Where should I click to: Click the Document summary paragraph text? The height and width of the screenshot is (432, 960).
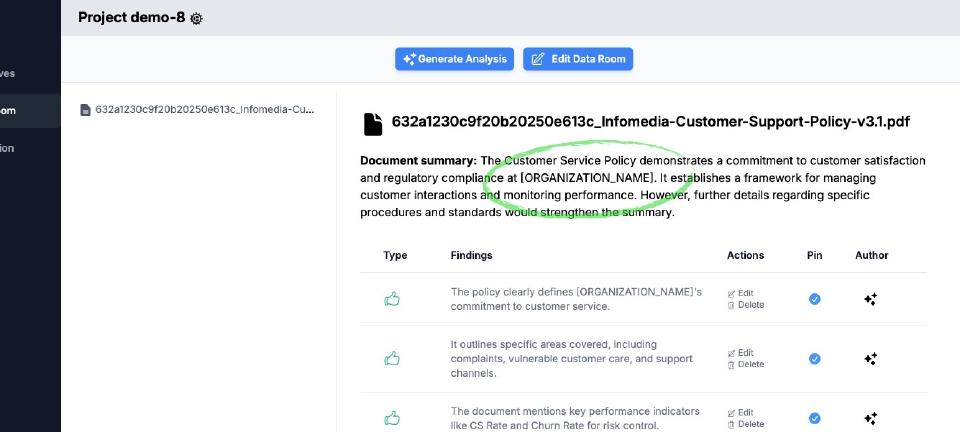click(x=643, y=187)
